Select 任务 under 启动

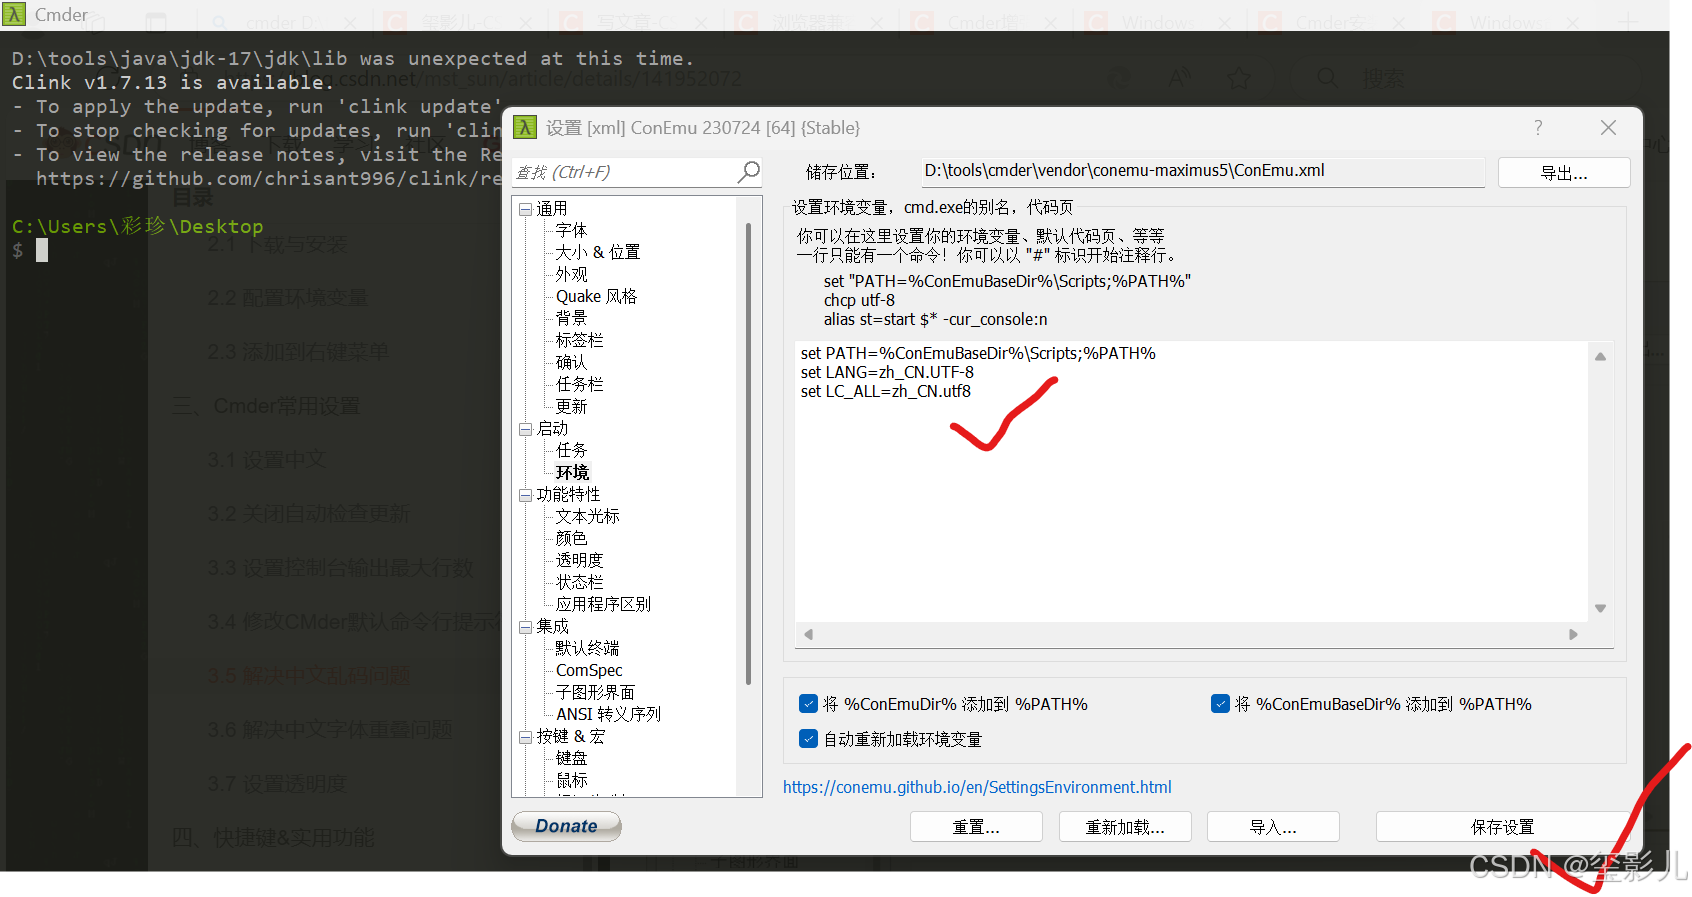click(x=572, y=450)
